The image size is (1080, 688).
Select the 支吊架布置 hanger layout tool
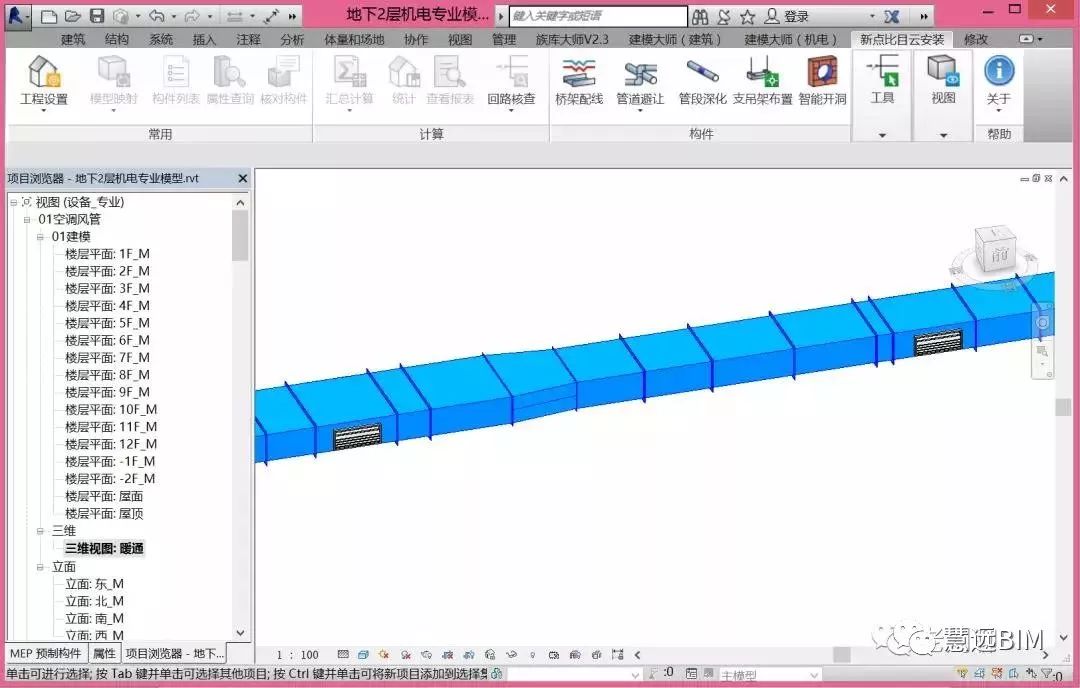pos(762,83)
